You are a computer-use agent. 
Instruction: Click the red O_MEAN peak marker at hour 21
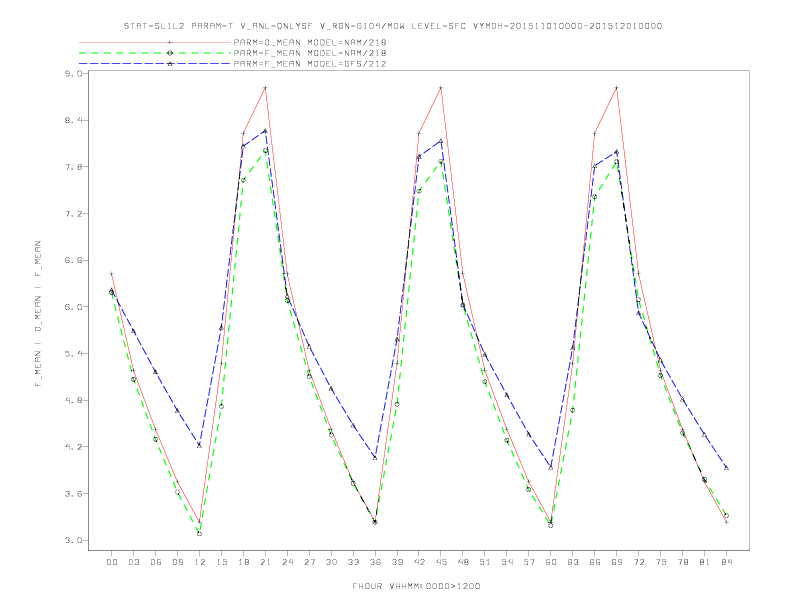[x=265, y=88]
